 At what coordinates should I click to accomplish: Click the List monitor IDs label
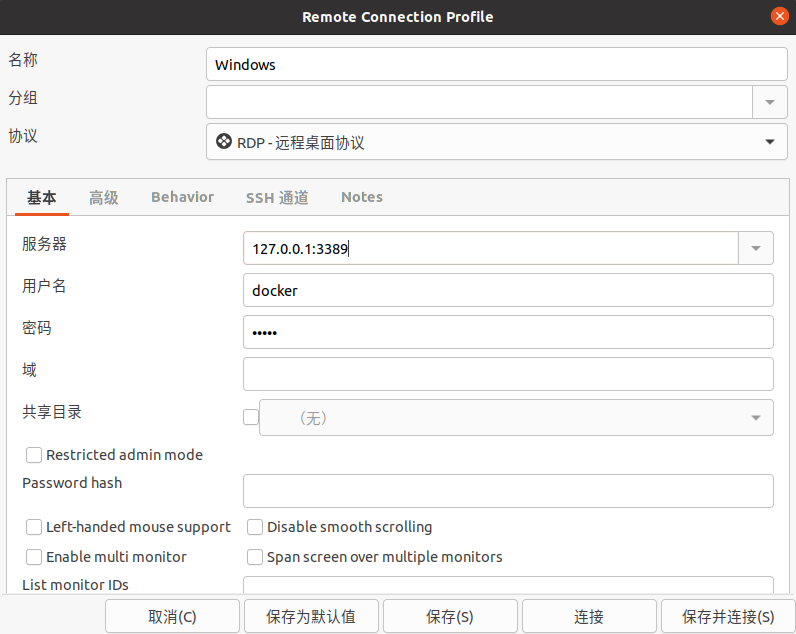click(75, 585)
